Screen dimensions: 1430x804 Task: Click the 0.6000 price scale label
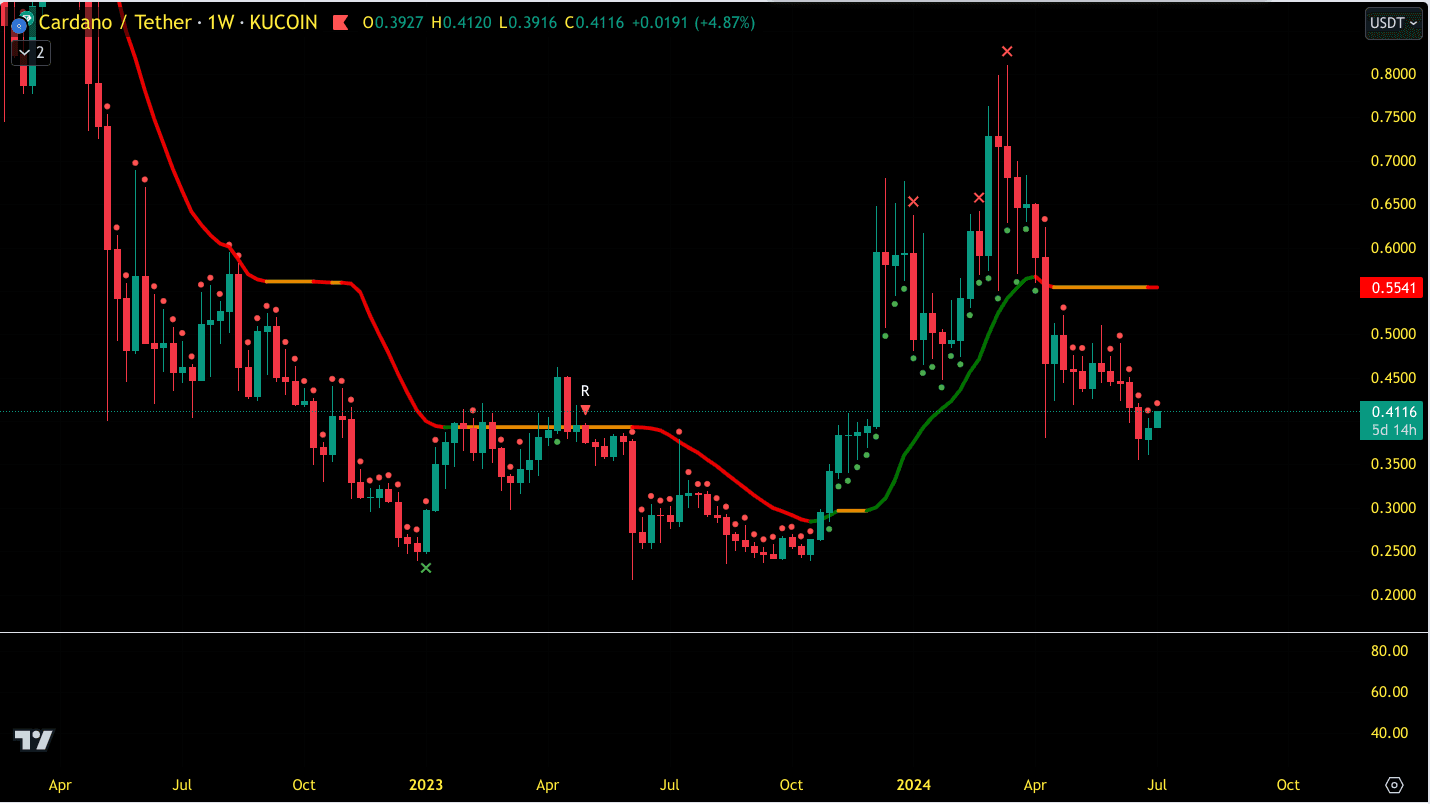click(1393, 248)
